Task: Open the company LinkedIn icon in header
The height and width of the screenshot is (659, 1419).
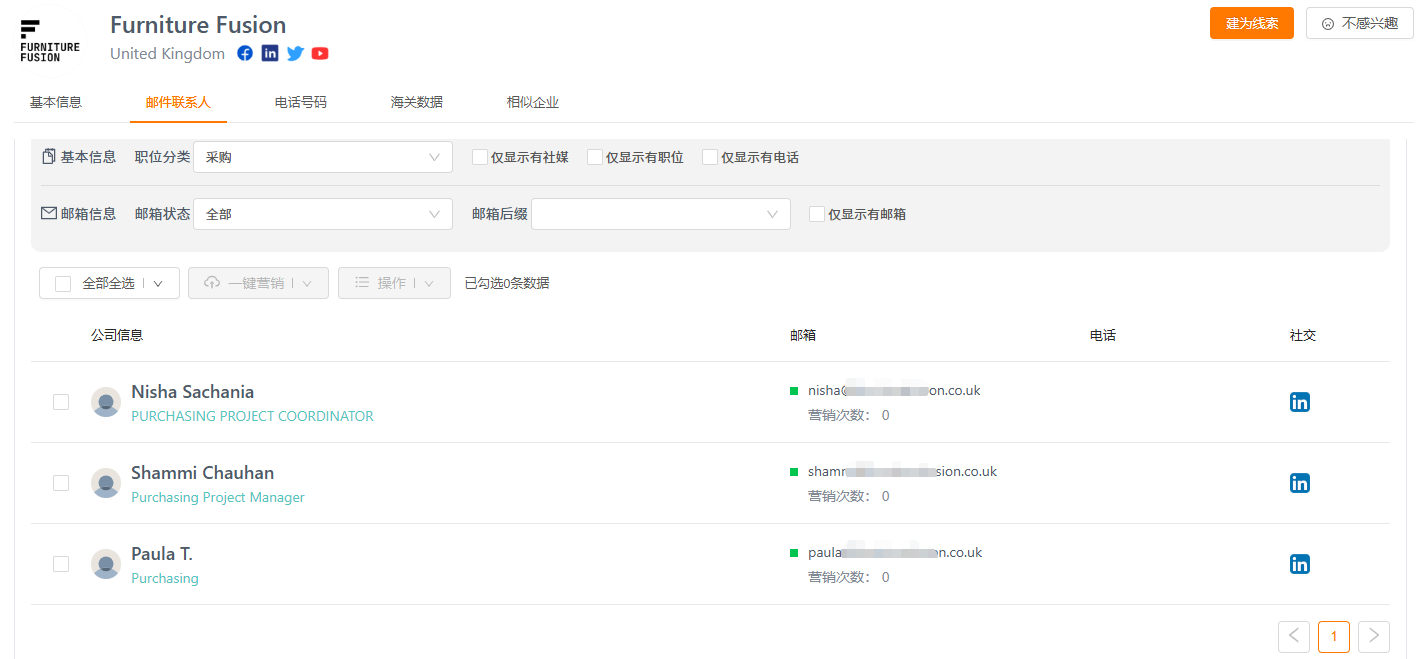Action: click(x=270, y=53)
